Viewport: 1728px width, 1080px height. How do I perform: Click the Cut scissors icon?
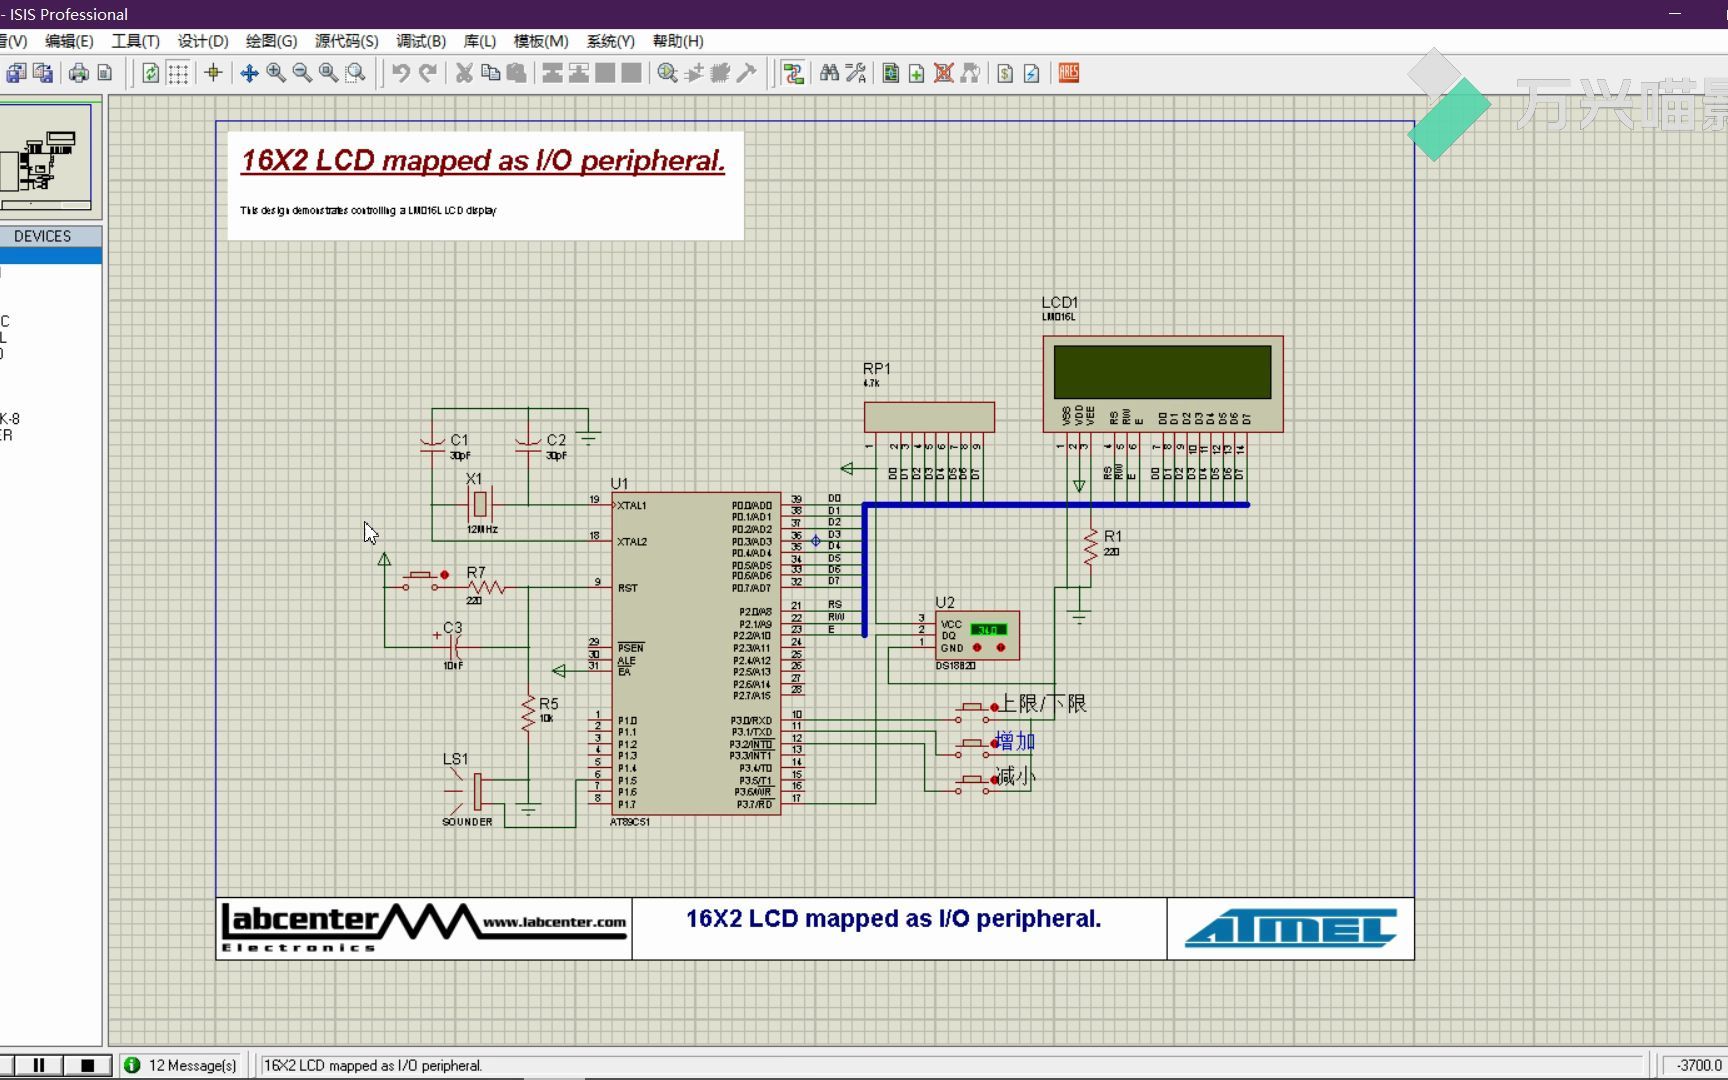[464, 73]
